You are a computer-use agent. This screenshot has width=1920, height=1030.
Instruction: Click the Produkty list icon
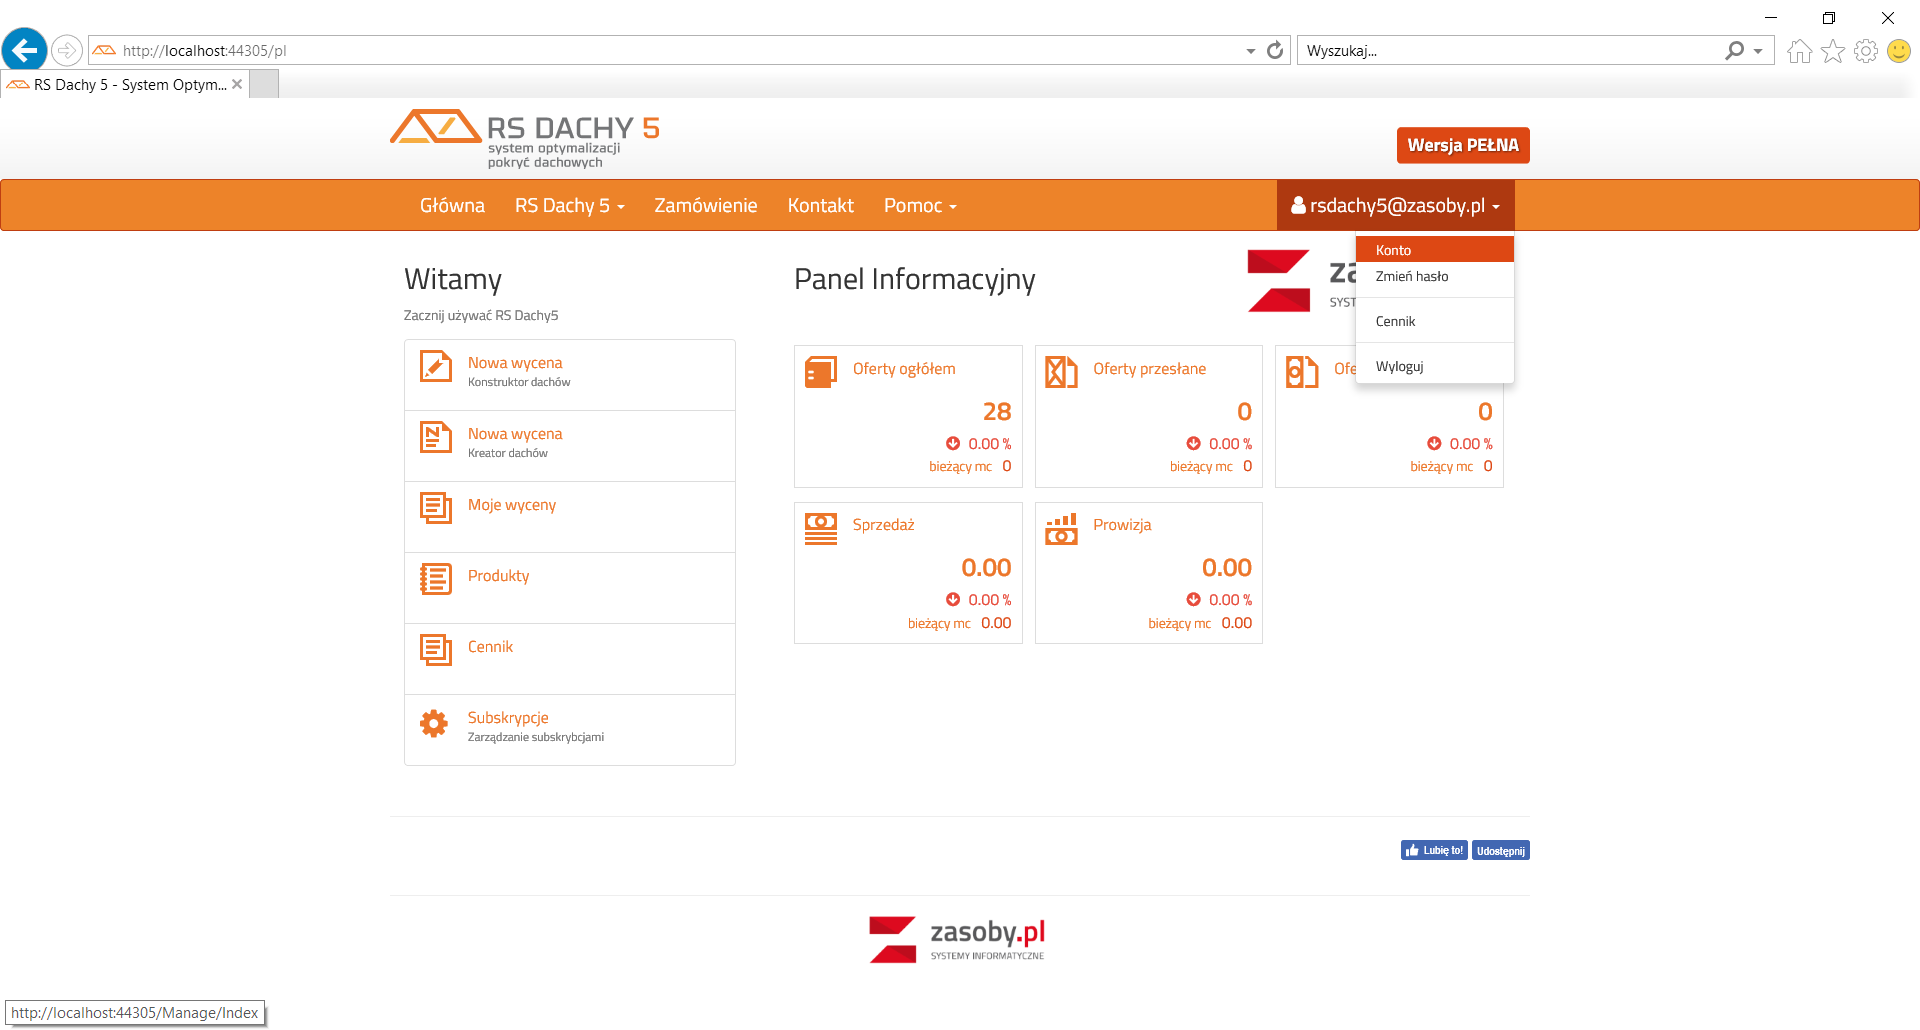pos(435,579)
